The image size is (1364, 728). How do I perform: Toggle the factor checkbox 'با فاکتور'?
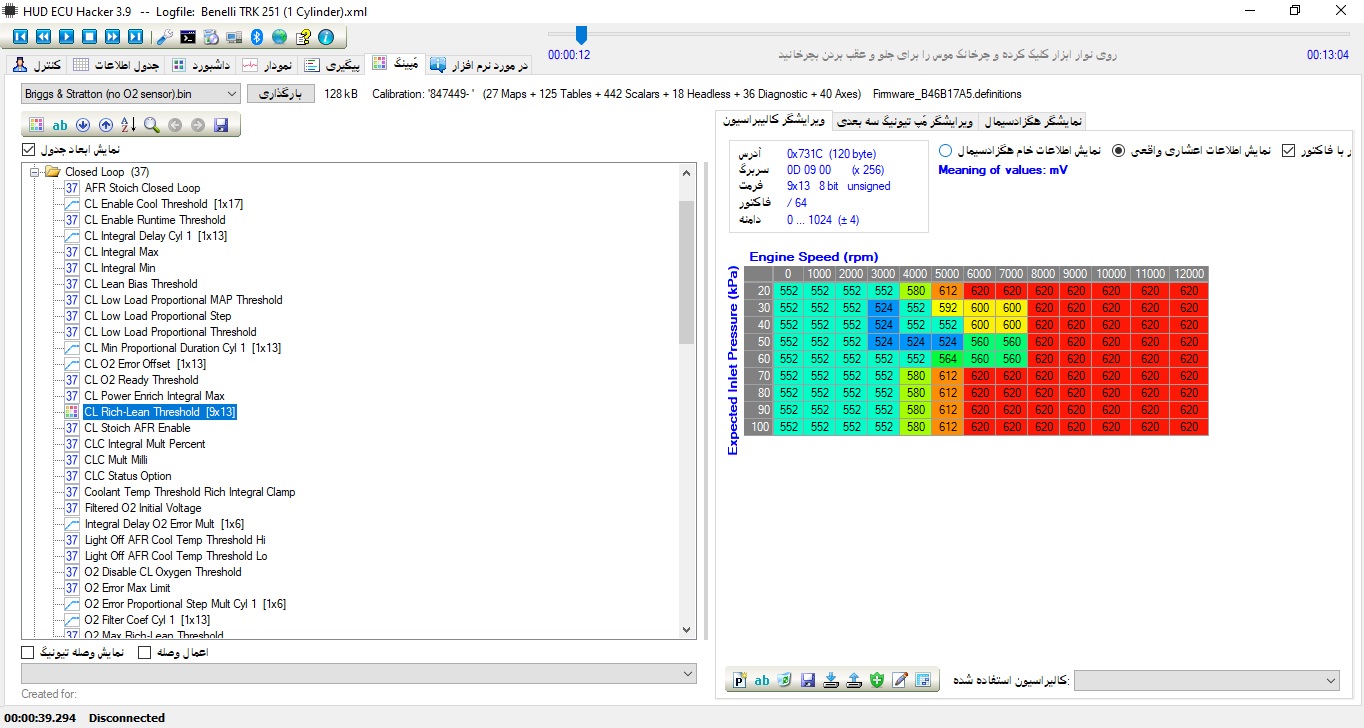click(x=1288, y=150)
